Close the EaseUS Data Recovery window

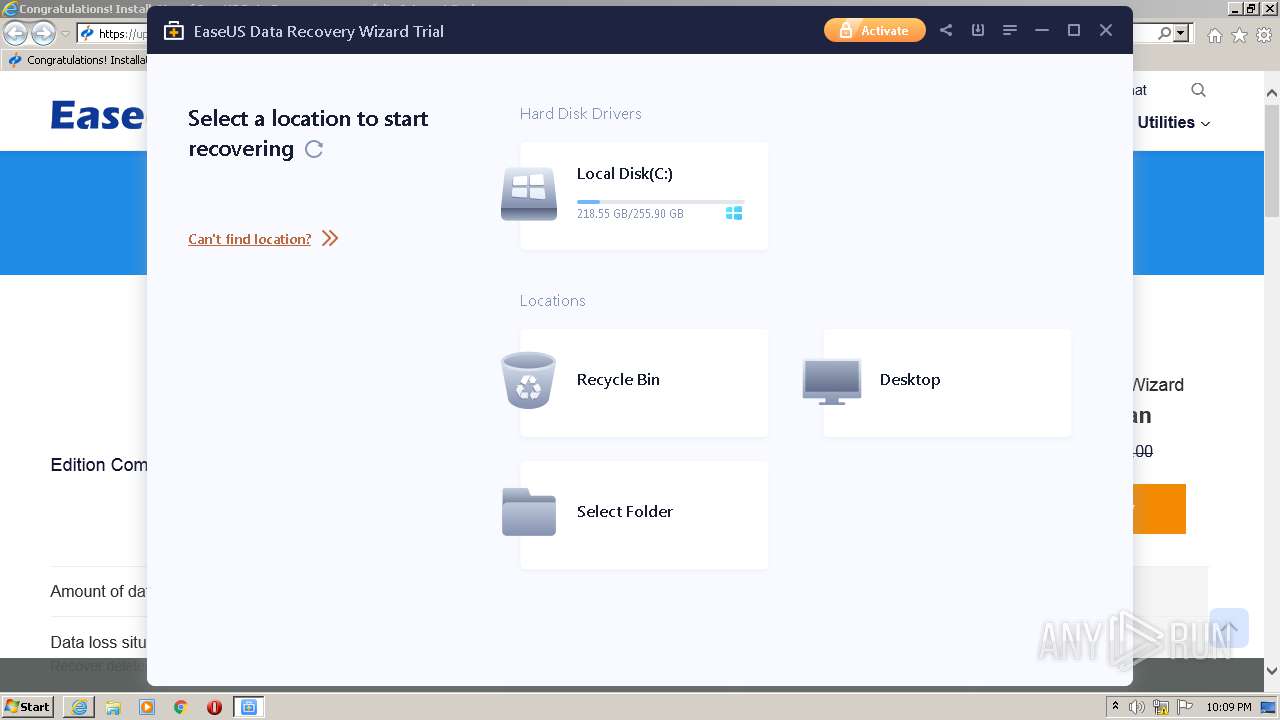pos(1106,31)
